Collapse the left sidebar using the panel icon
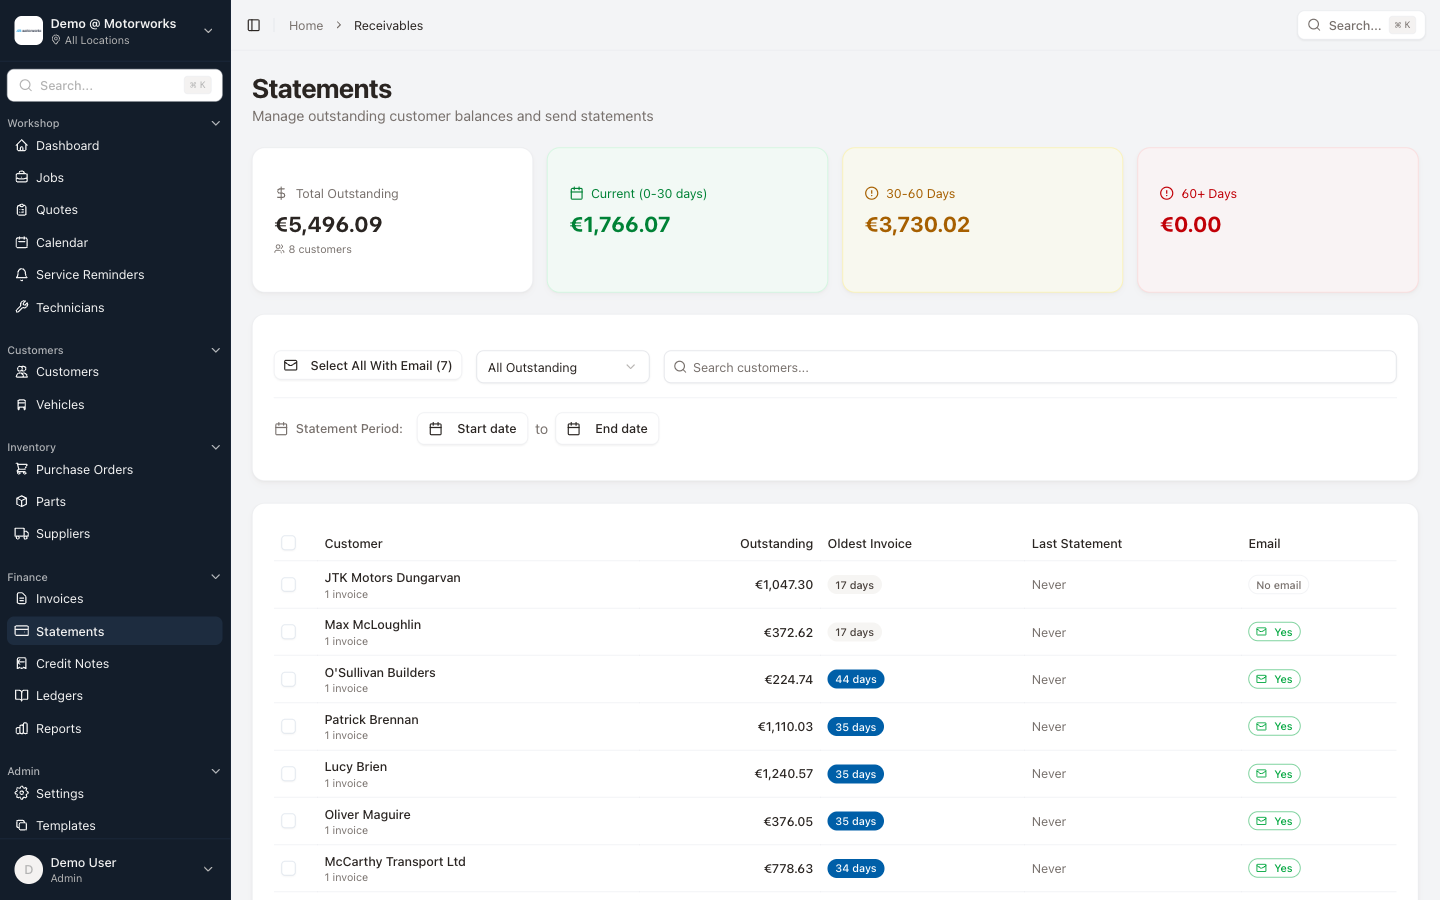Viewport: 1440px width, 900px height. (x=253, y=25)
